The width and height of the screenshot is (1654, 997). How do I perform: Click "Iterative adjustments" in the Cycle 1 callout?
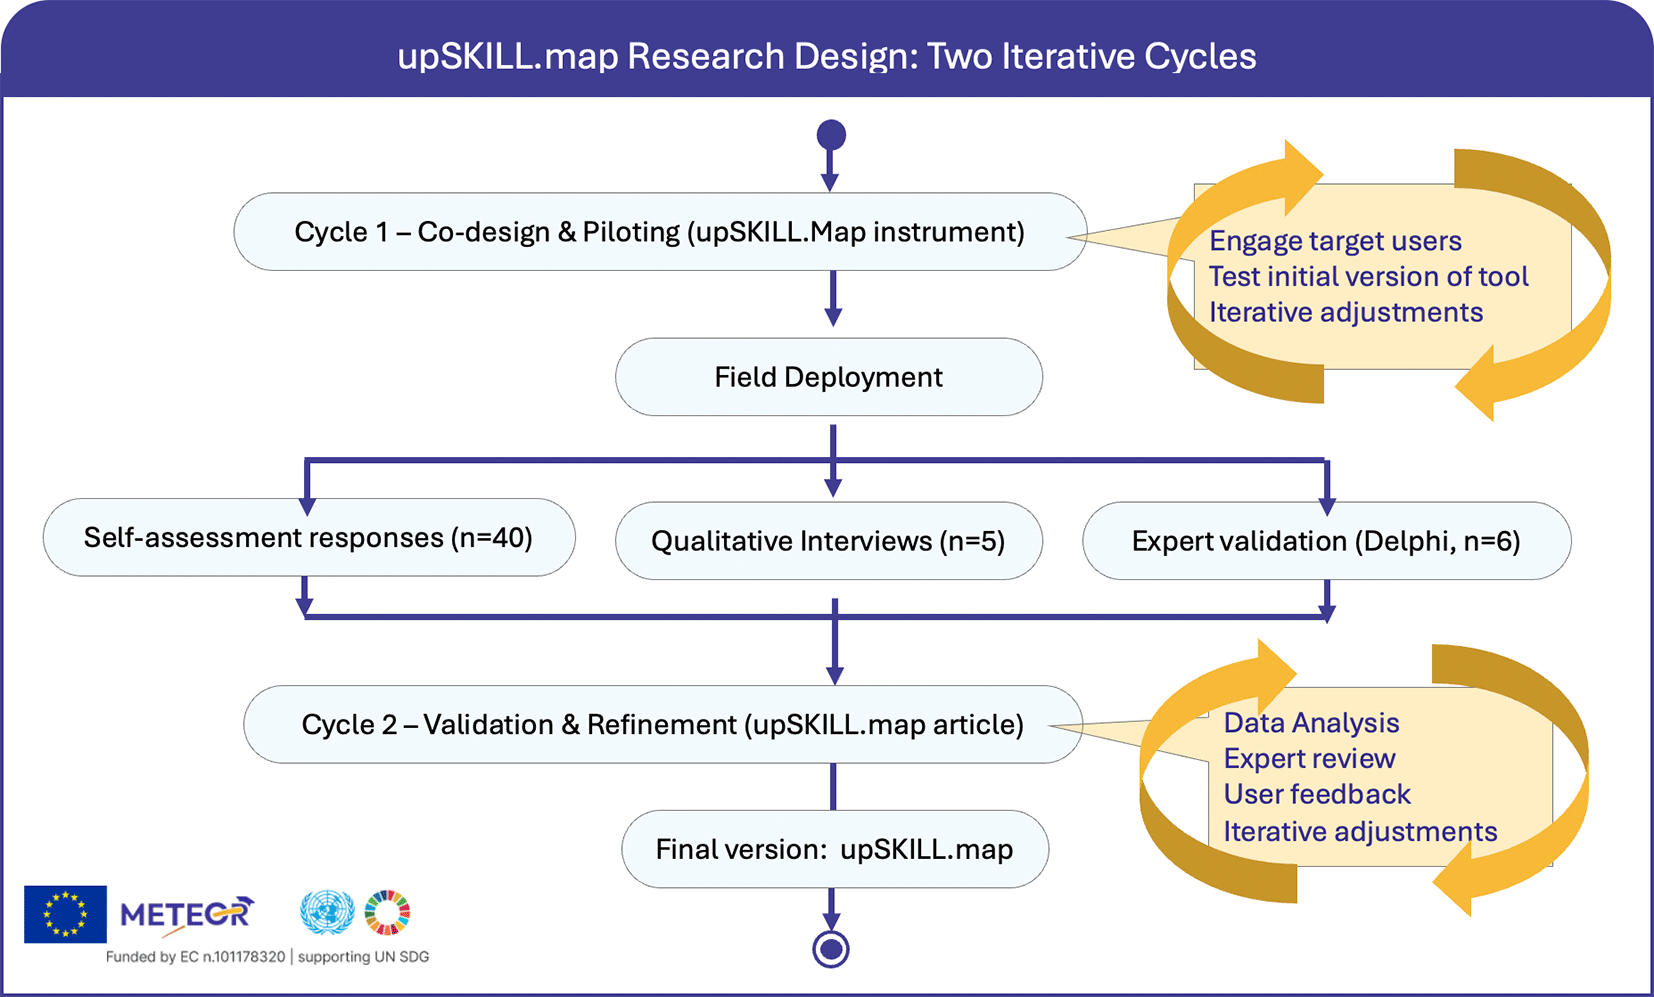pos(1346,313)
